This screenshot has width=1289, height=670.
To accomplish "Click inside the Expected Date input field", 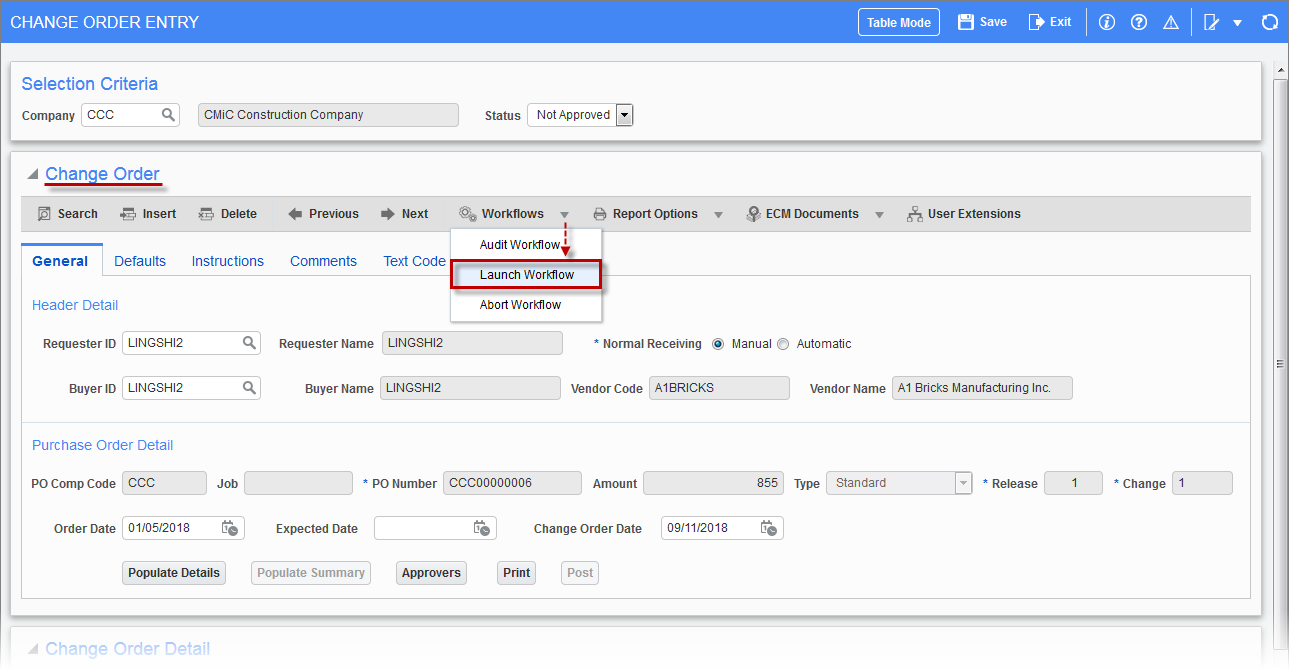I will pos(425,528).
